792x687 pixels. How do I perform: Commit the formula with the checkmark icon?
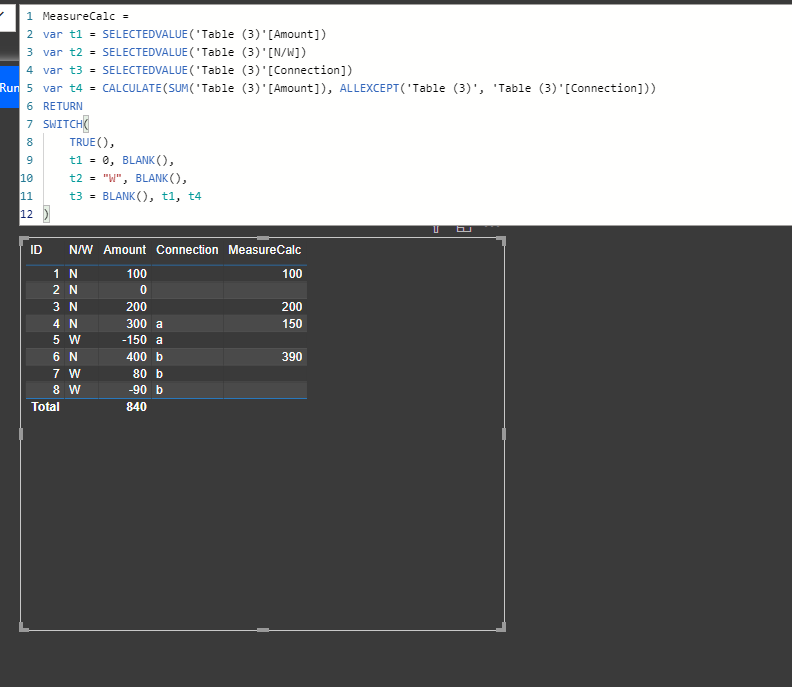pos(3,15)
